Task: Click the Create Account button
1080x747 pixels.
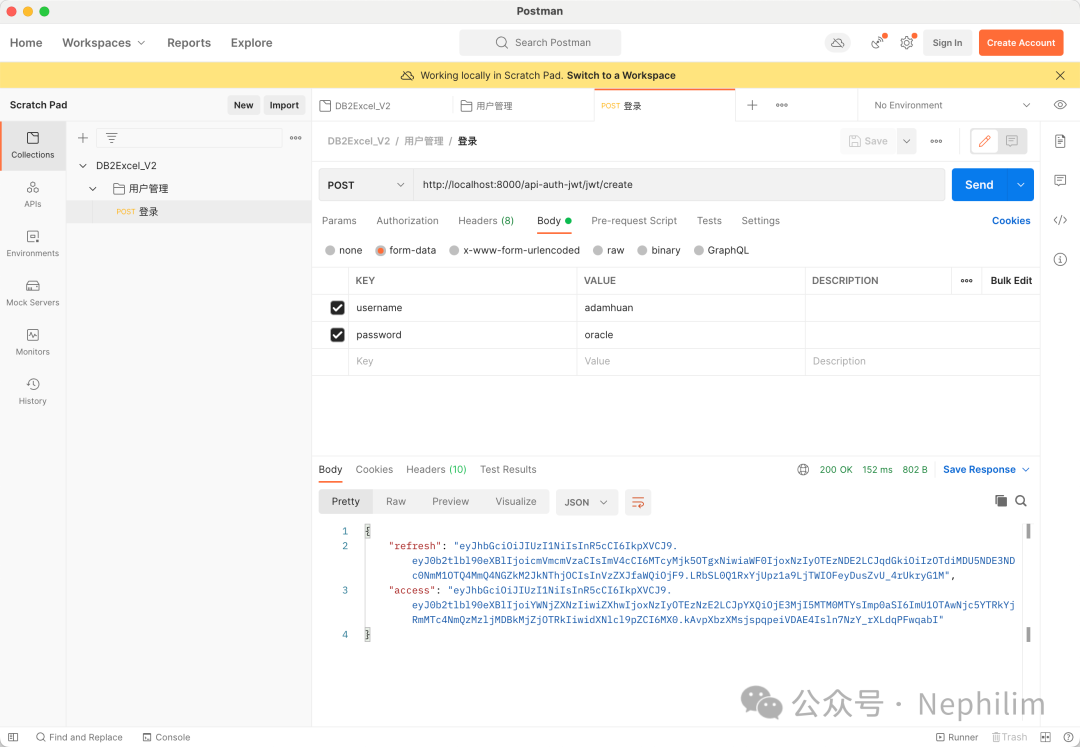Action: (1021, 43)
